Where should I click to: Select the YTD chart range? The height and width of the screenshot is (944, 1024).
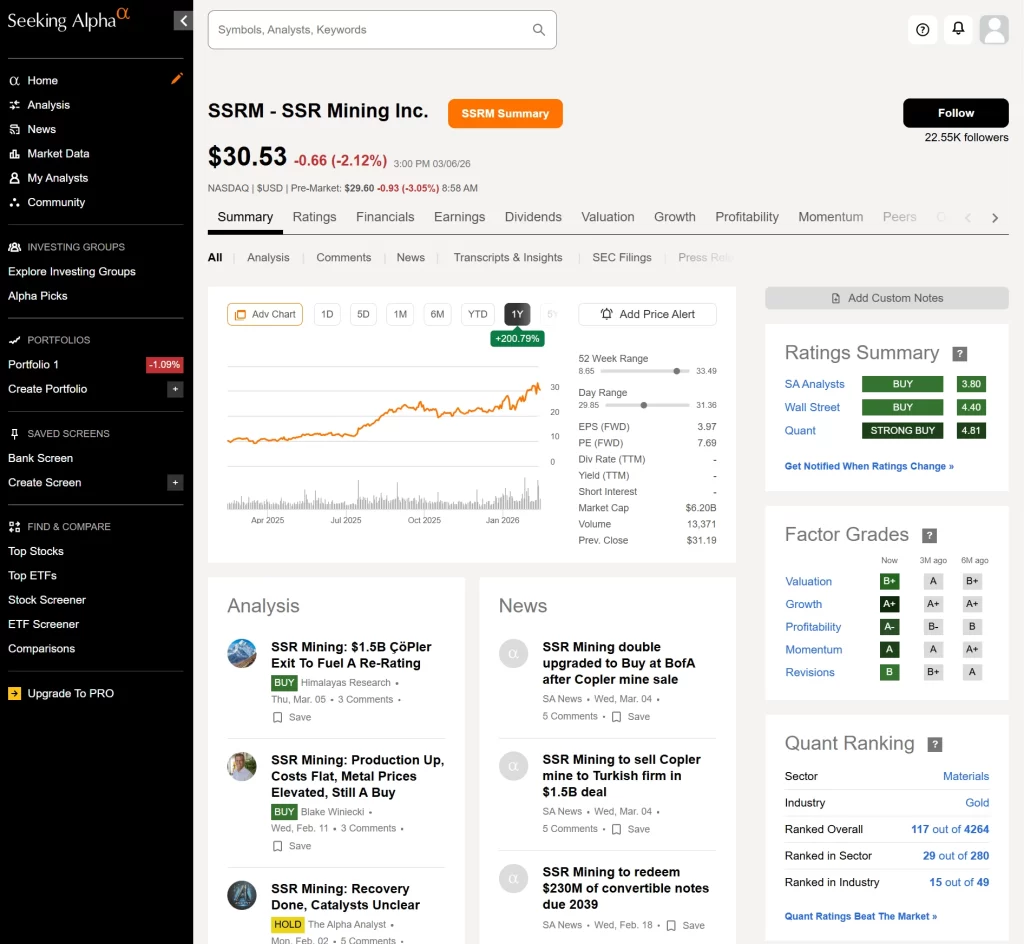pos(478,314)
